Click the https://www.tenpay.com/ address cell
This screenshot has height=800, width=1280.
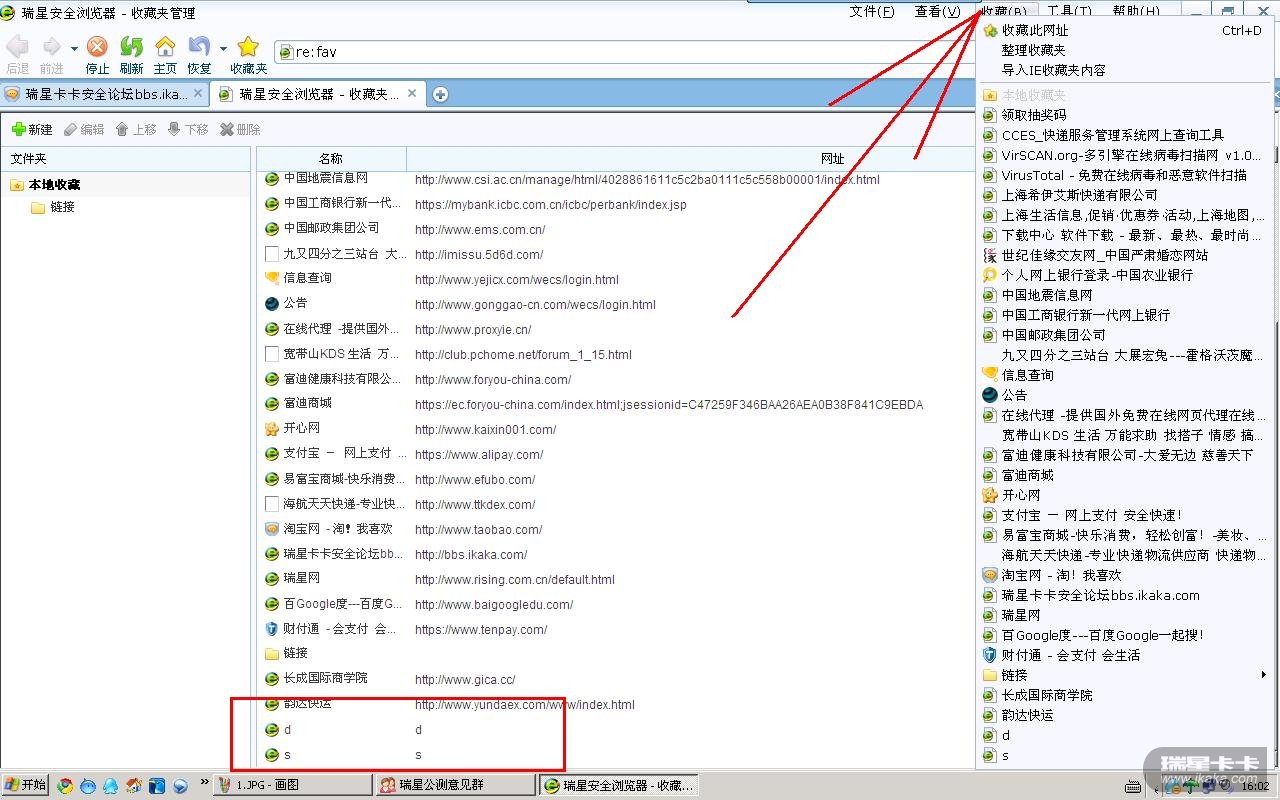click(x=481, y=630)
